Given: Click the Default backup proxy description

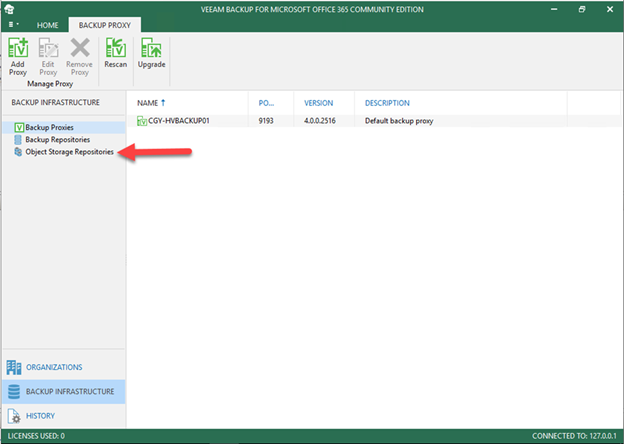Looking at the screenshot, I should point(399,121).
